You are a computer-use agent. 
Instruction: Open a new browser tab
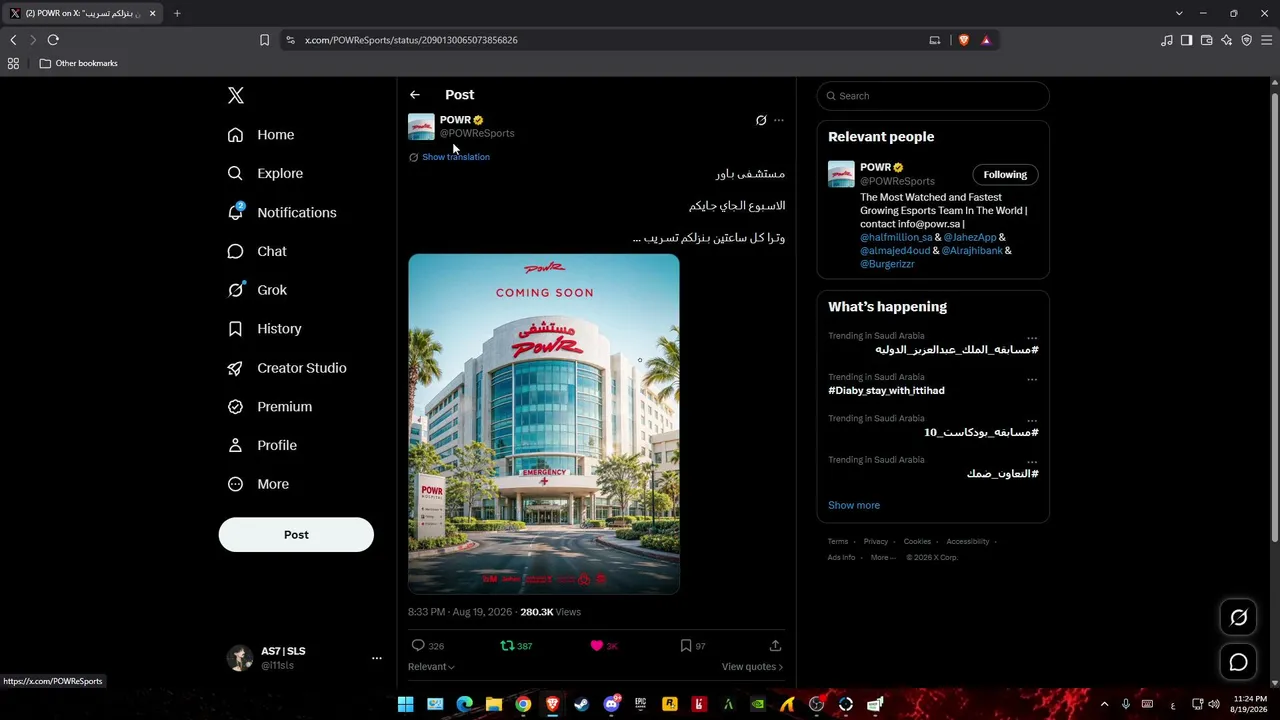coord(177,13)
